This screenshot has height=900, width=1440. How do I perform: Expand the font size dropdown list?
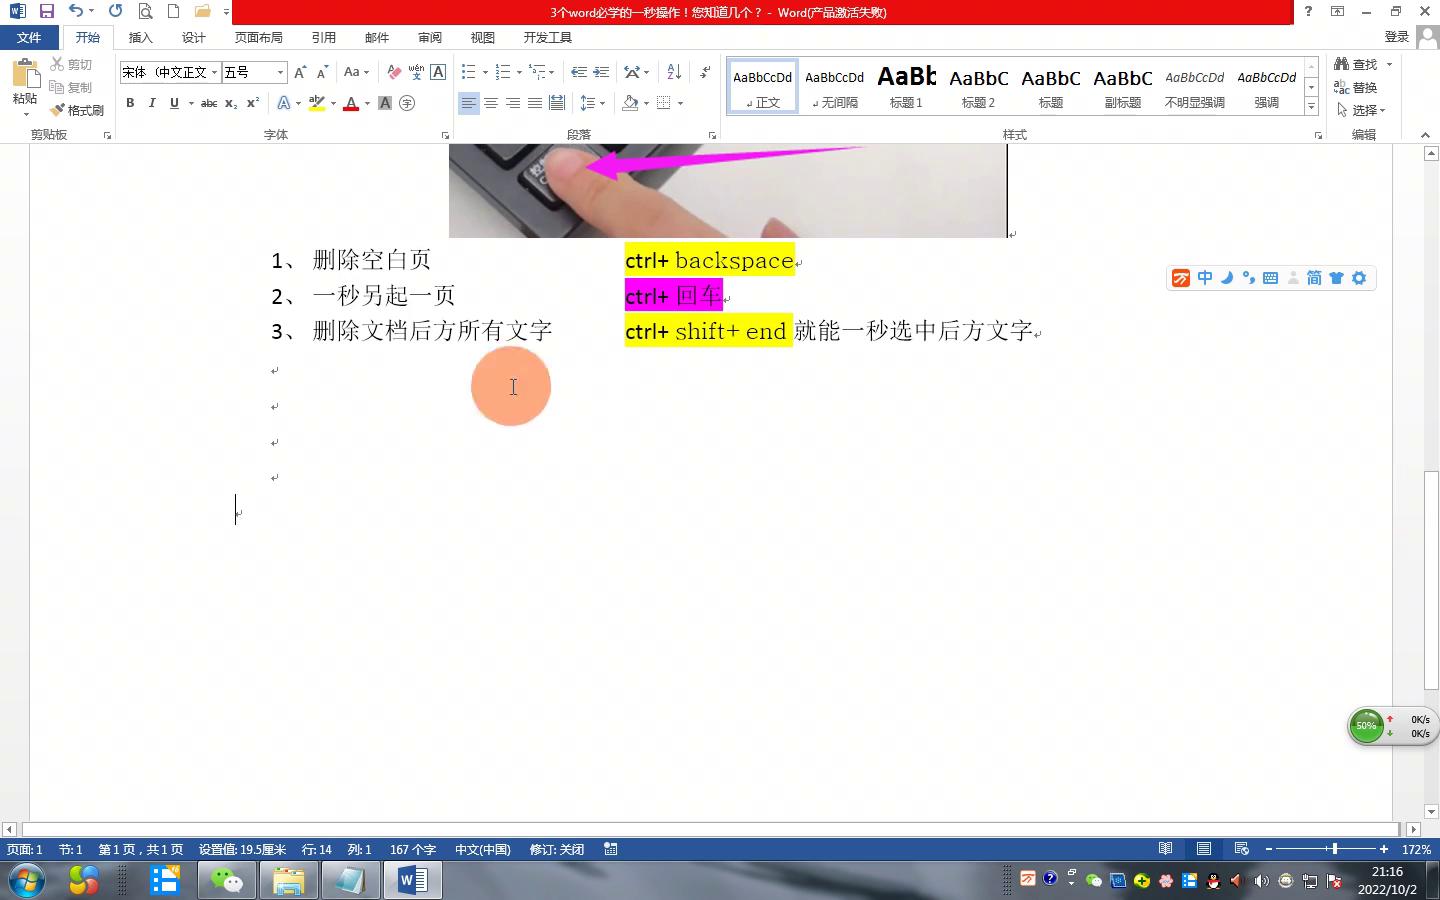coord(280,72)
